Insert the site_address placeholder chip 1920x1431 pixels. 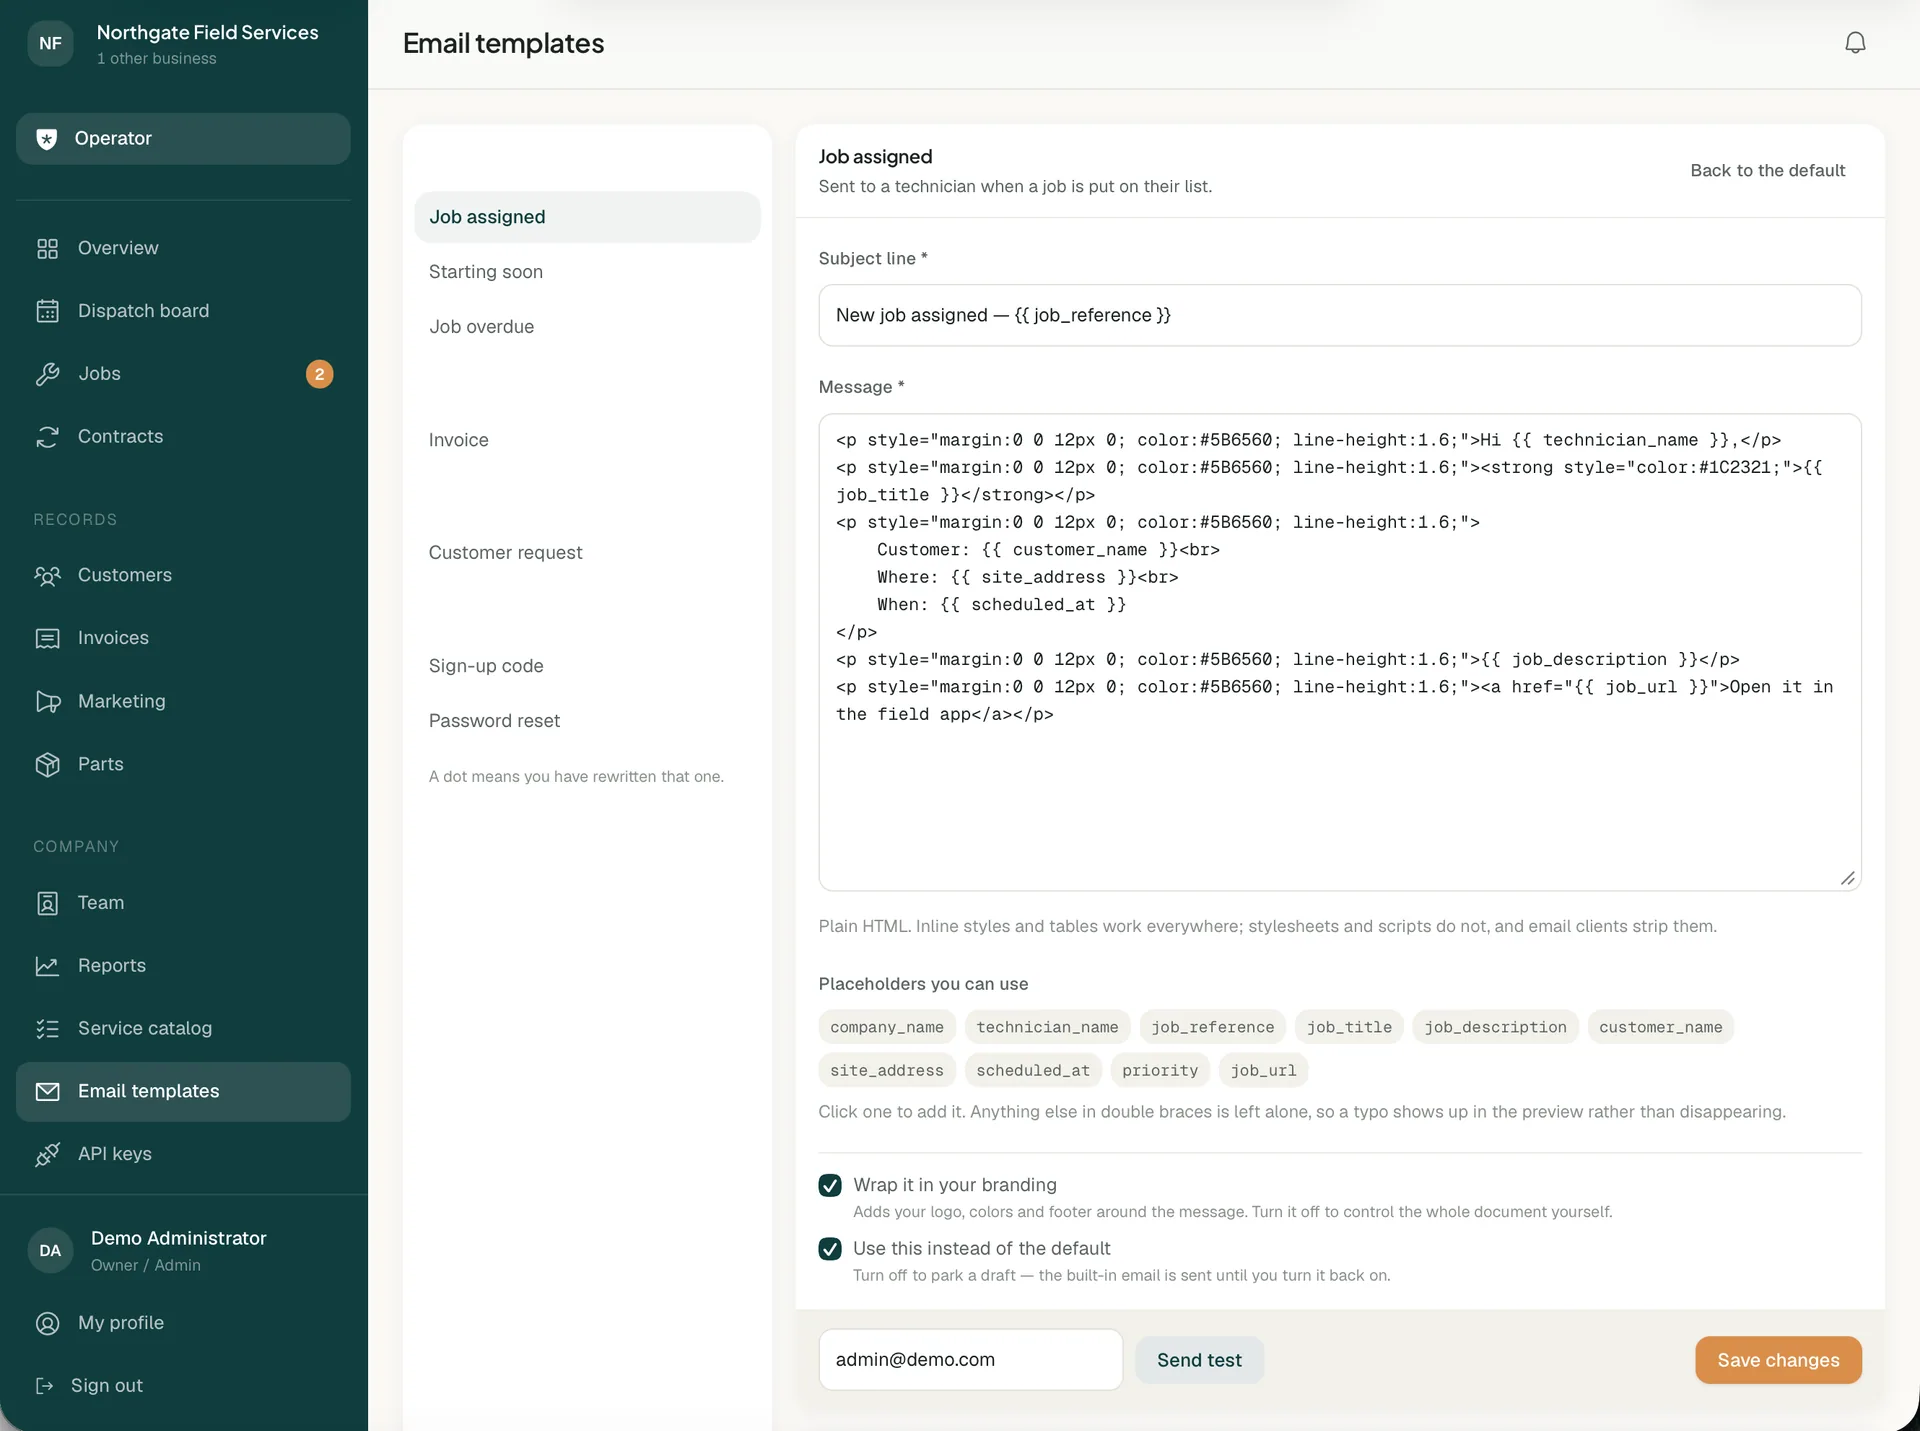887,1070
